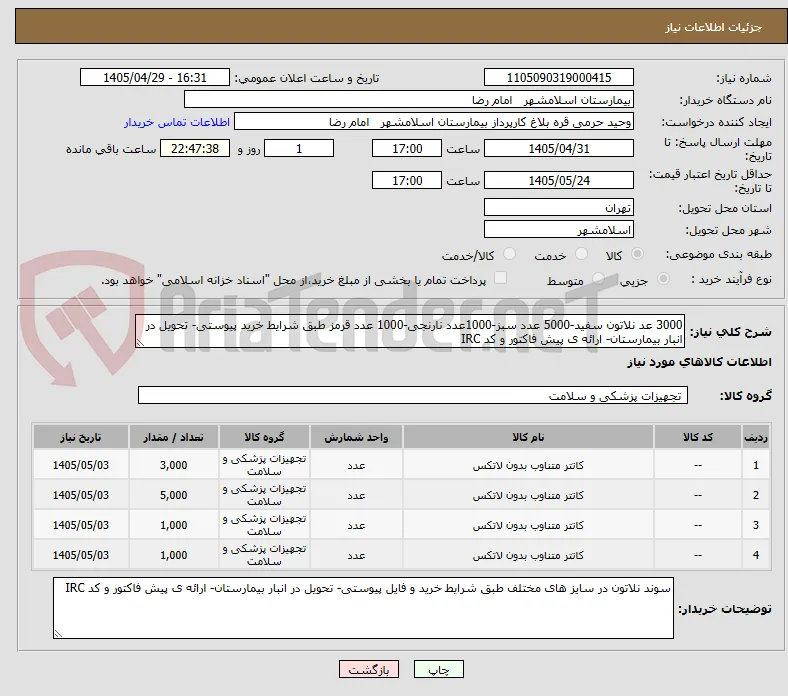Click the response deadline date 1405/04/31
The width and height of the screenshot is (788, 696).
pos(559,149)
